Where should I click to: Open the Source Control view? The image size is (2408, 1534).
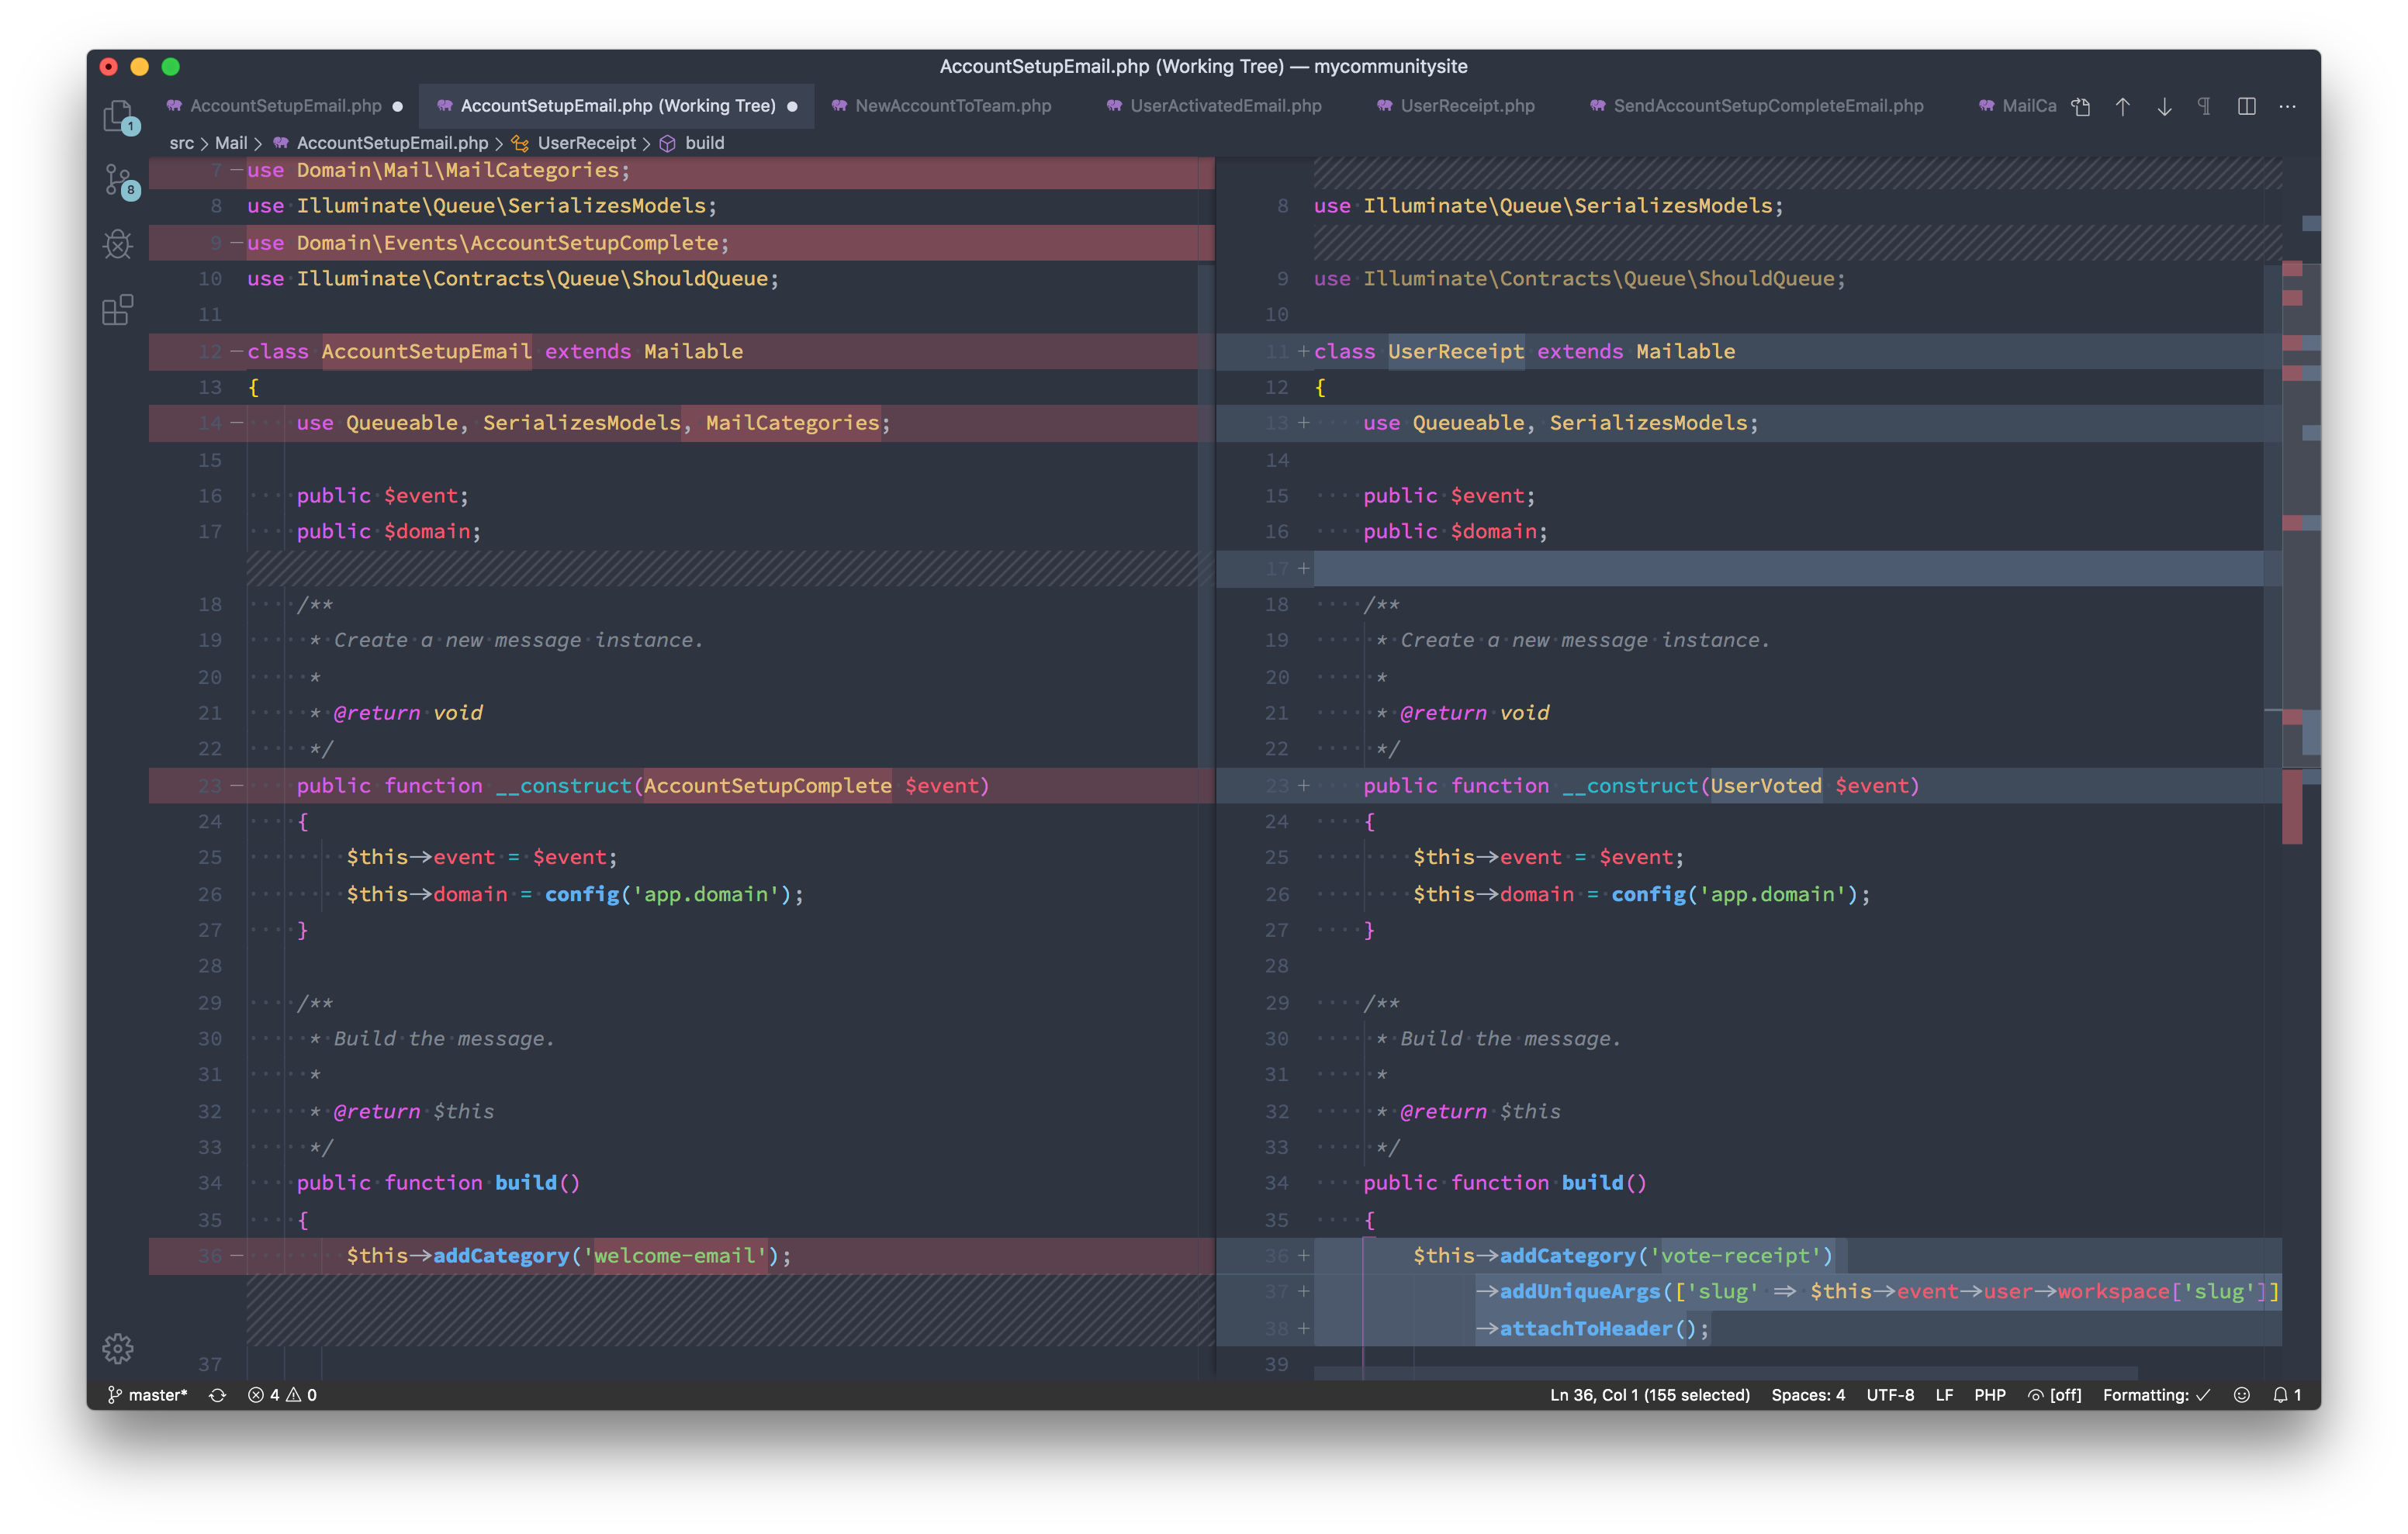coord(118,181)
